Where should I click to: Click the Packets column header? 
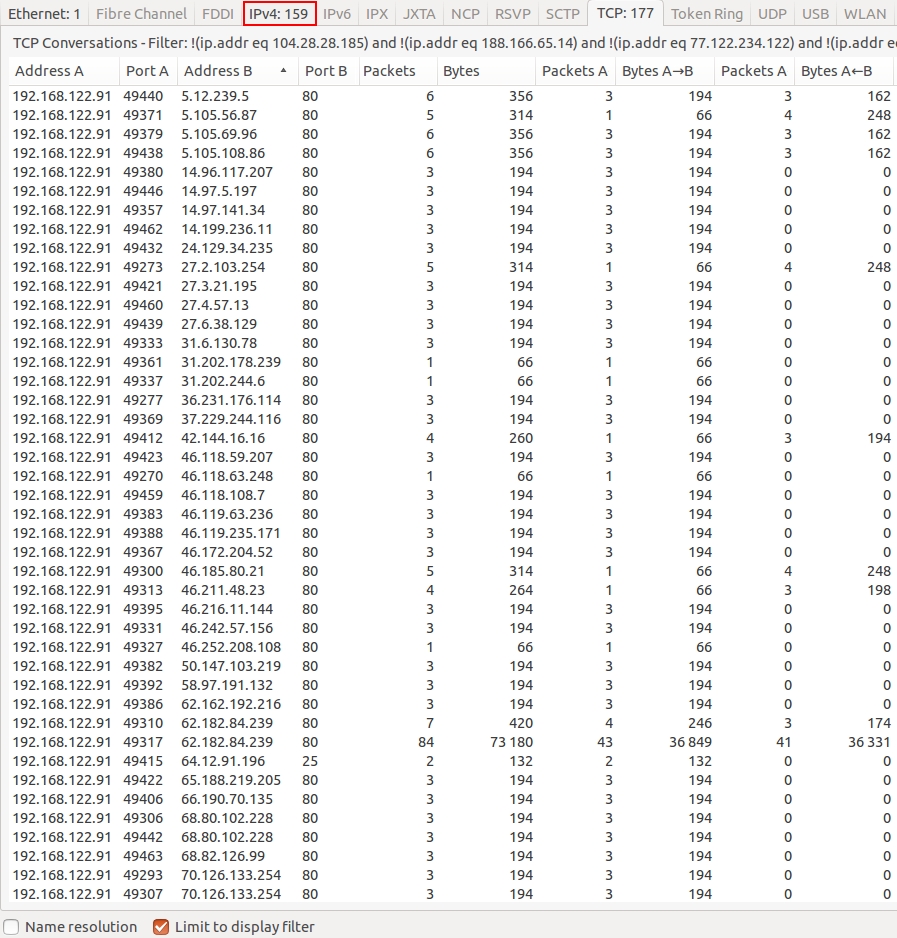389,71
